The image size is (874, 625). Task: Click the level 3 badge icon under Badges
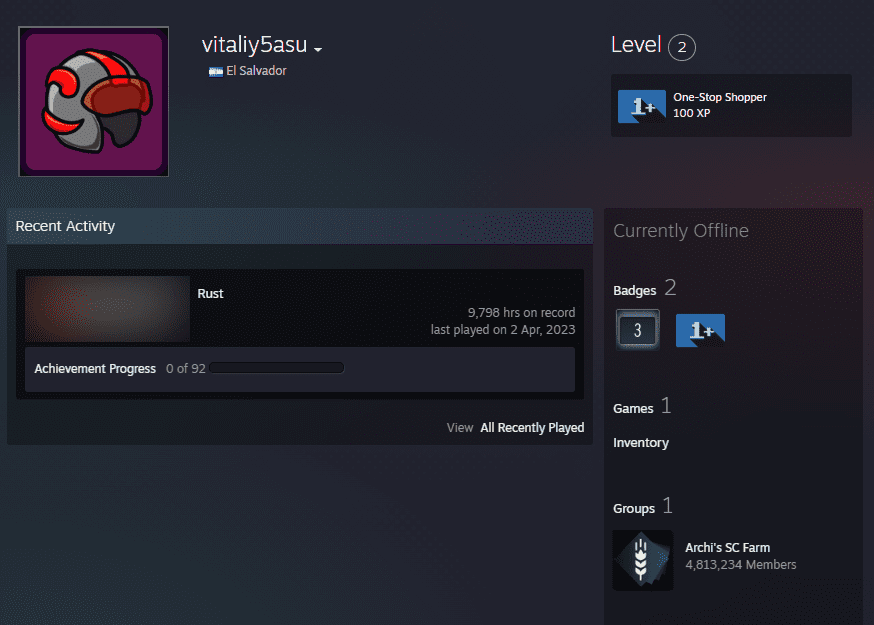click(x=638, y=330)
